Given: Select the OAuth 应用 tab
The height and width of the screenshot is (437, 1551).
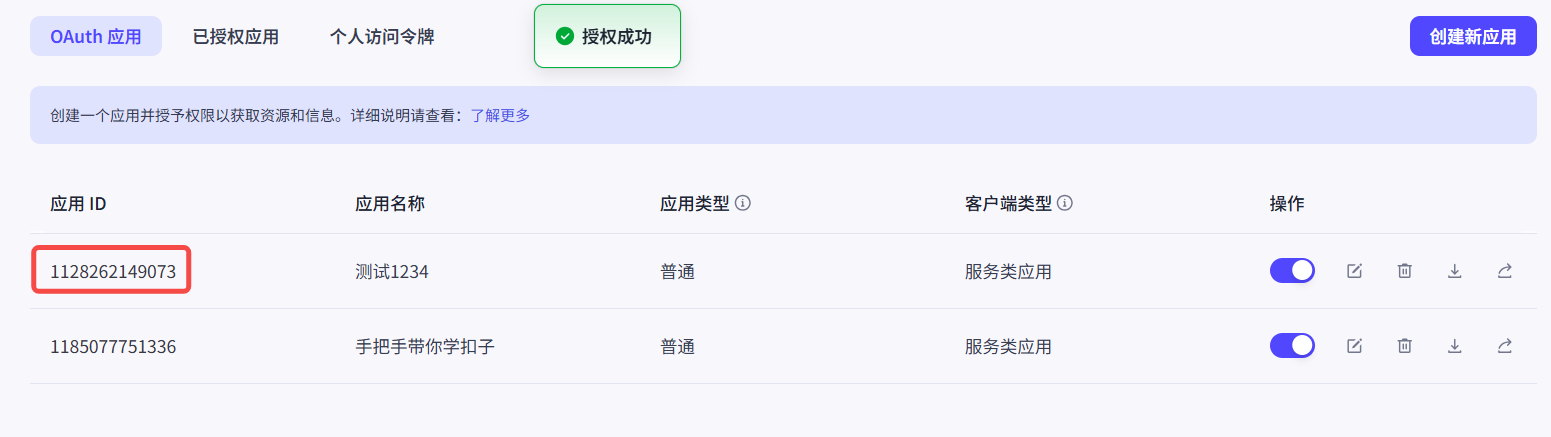Looking at the screenshot, I should 96,37.
